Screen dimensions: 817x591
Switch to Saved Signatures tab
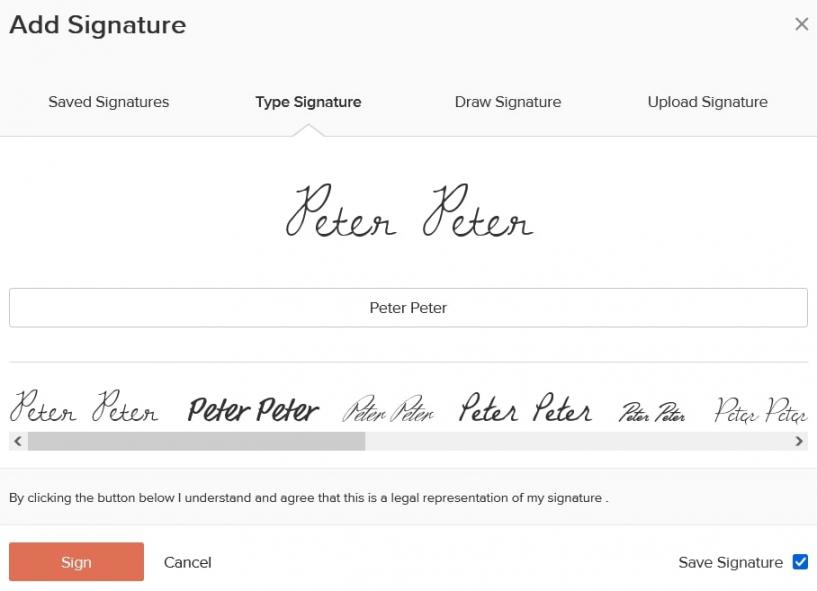(x=109, y=102)
